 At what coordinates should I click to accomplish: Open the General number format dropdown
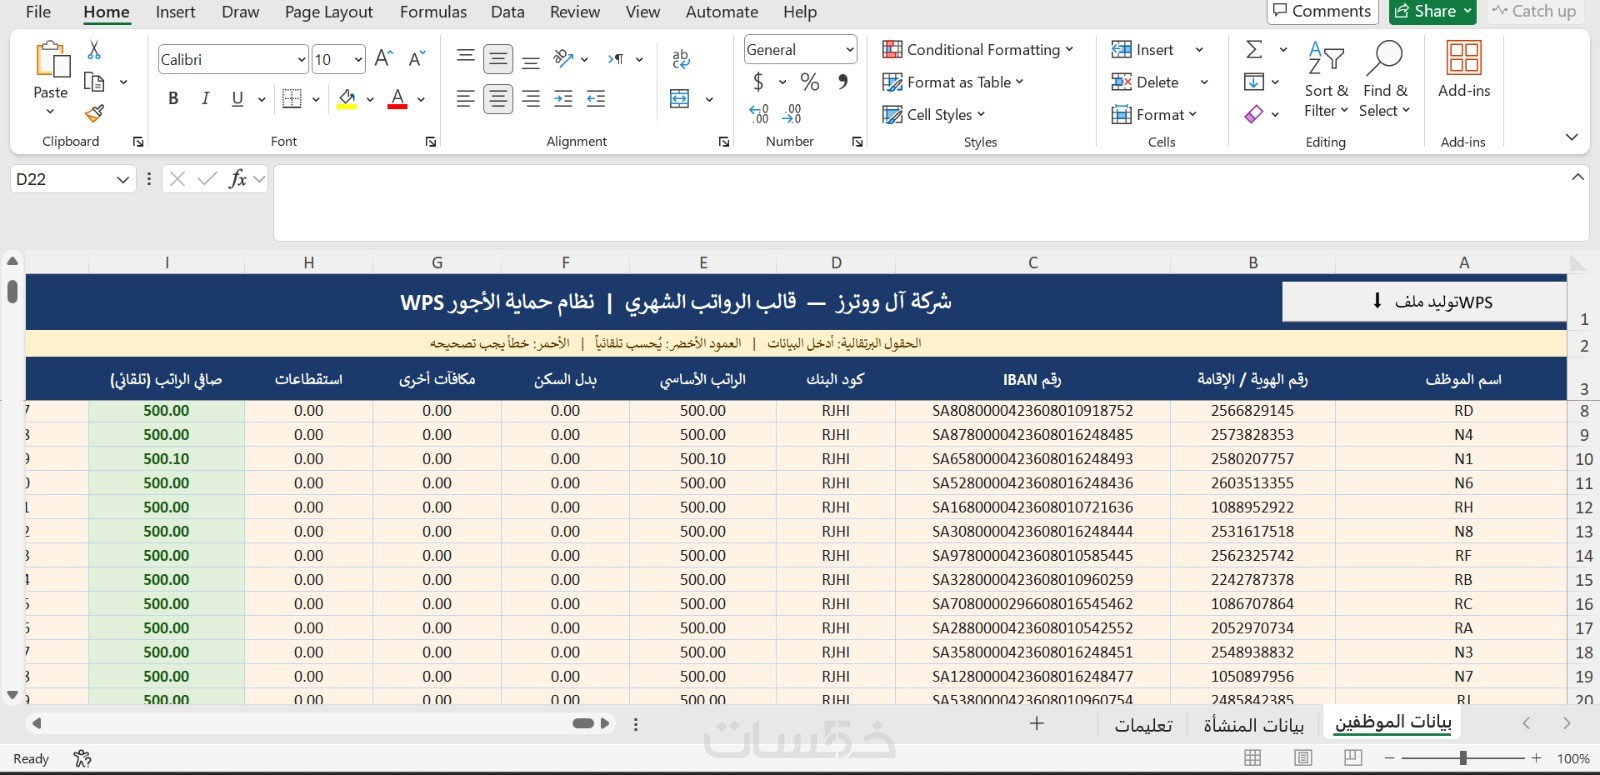pyautogui.click(x=850, y=49)
